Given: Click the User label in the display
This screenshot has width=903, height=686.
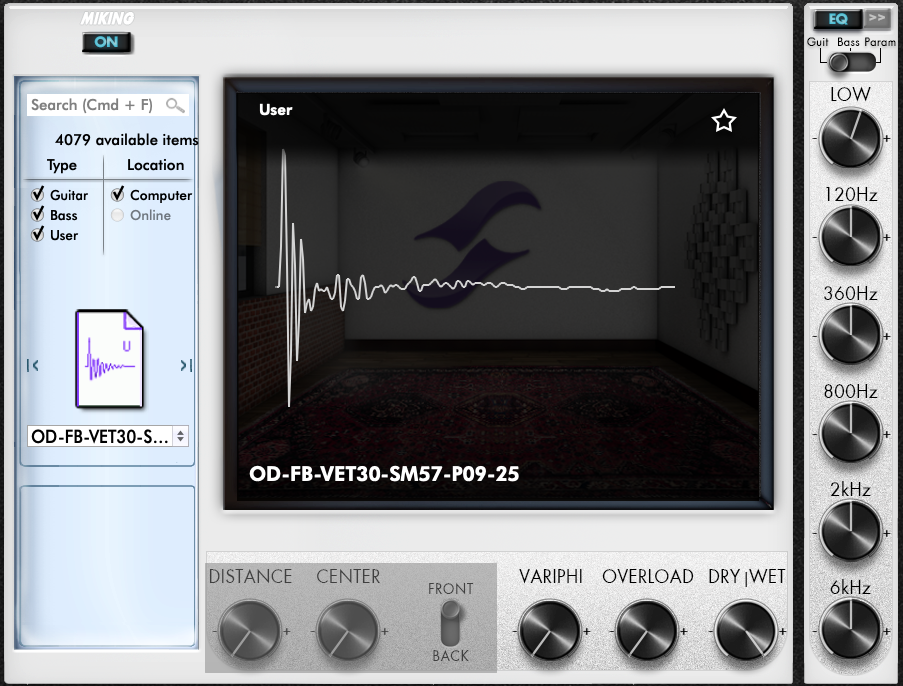Looking at the screenshot, I should tap(276, 110).
